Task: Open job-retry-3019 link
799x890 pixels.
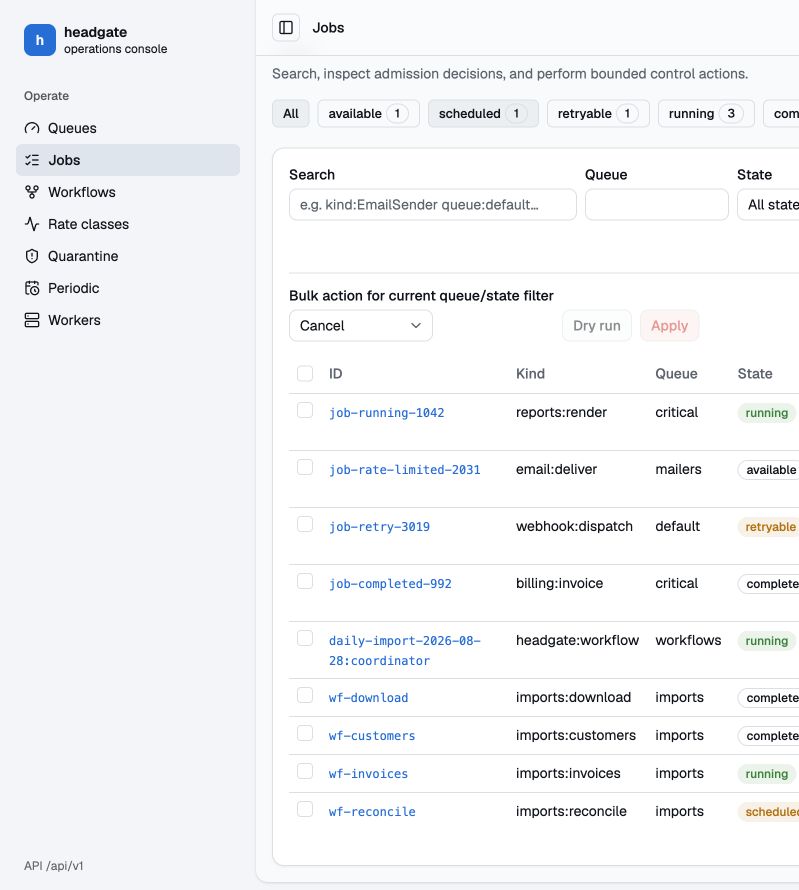Action: point(379,527)
